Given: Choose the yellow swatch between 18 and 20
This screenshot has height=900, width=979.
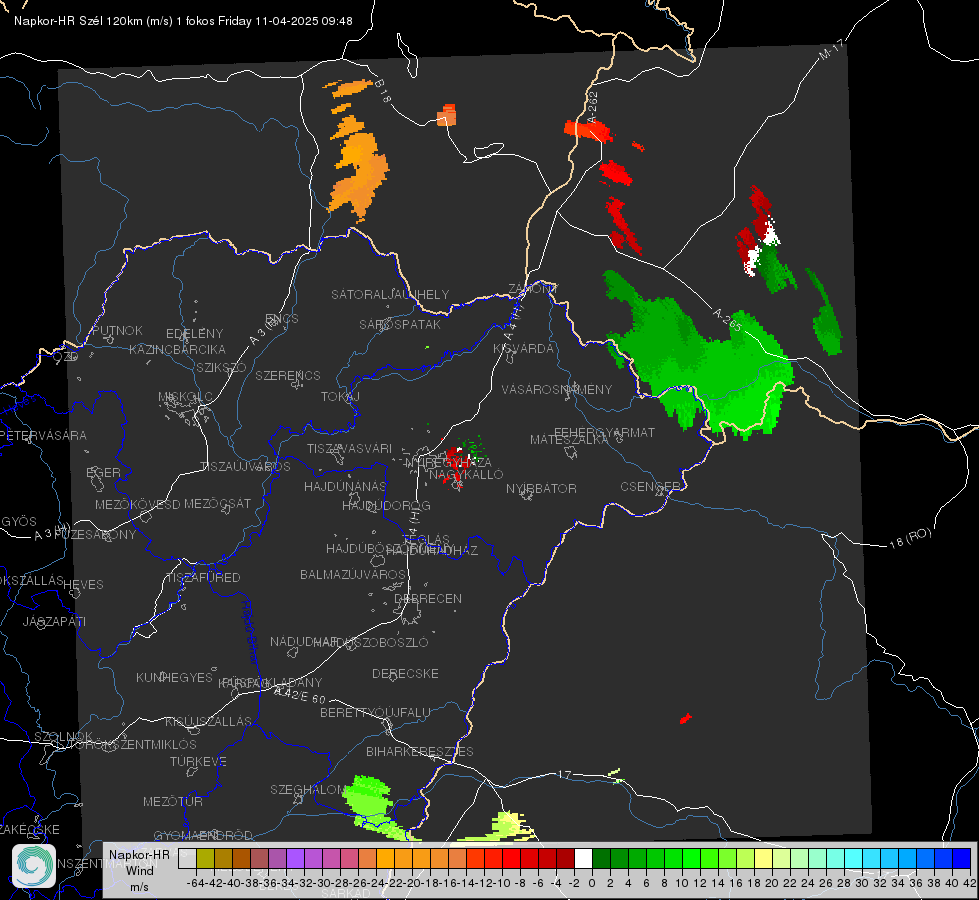Looking at the screenshot, I should point(763,859).
